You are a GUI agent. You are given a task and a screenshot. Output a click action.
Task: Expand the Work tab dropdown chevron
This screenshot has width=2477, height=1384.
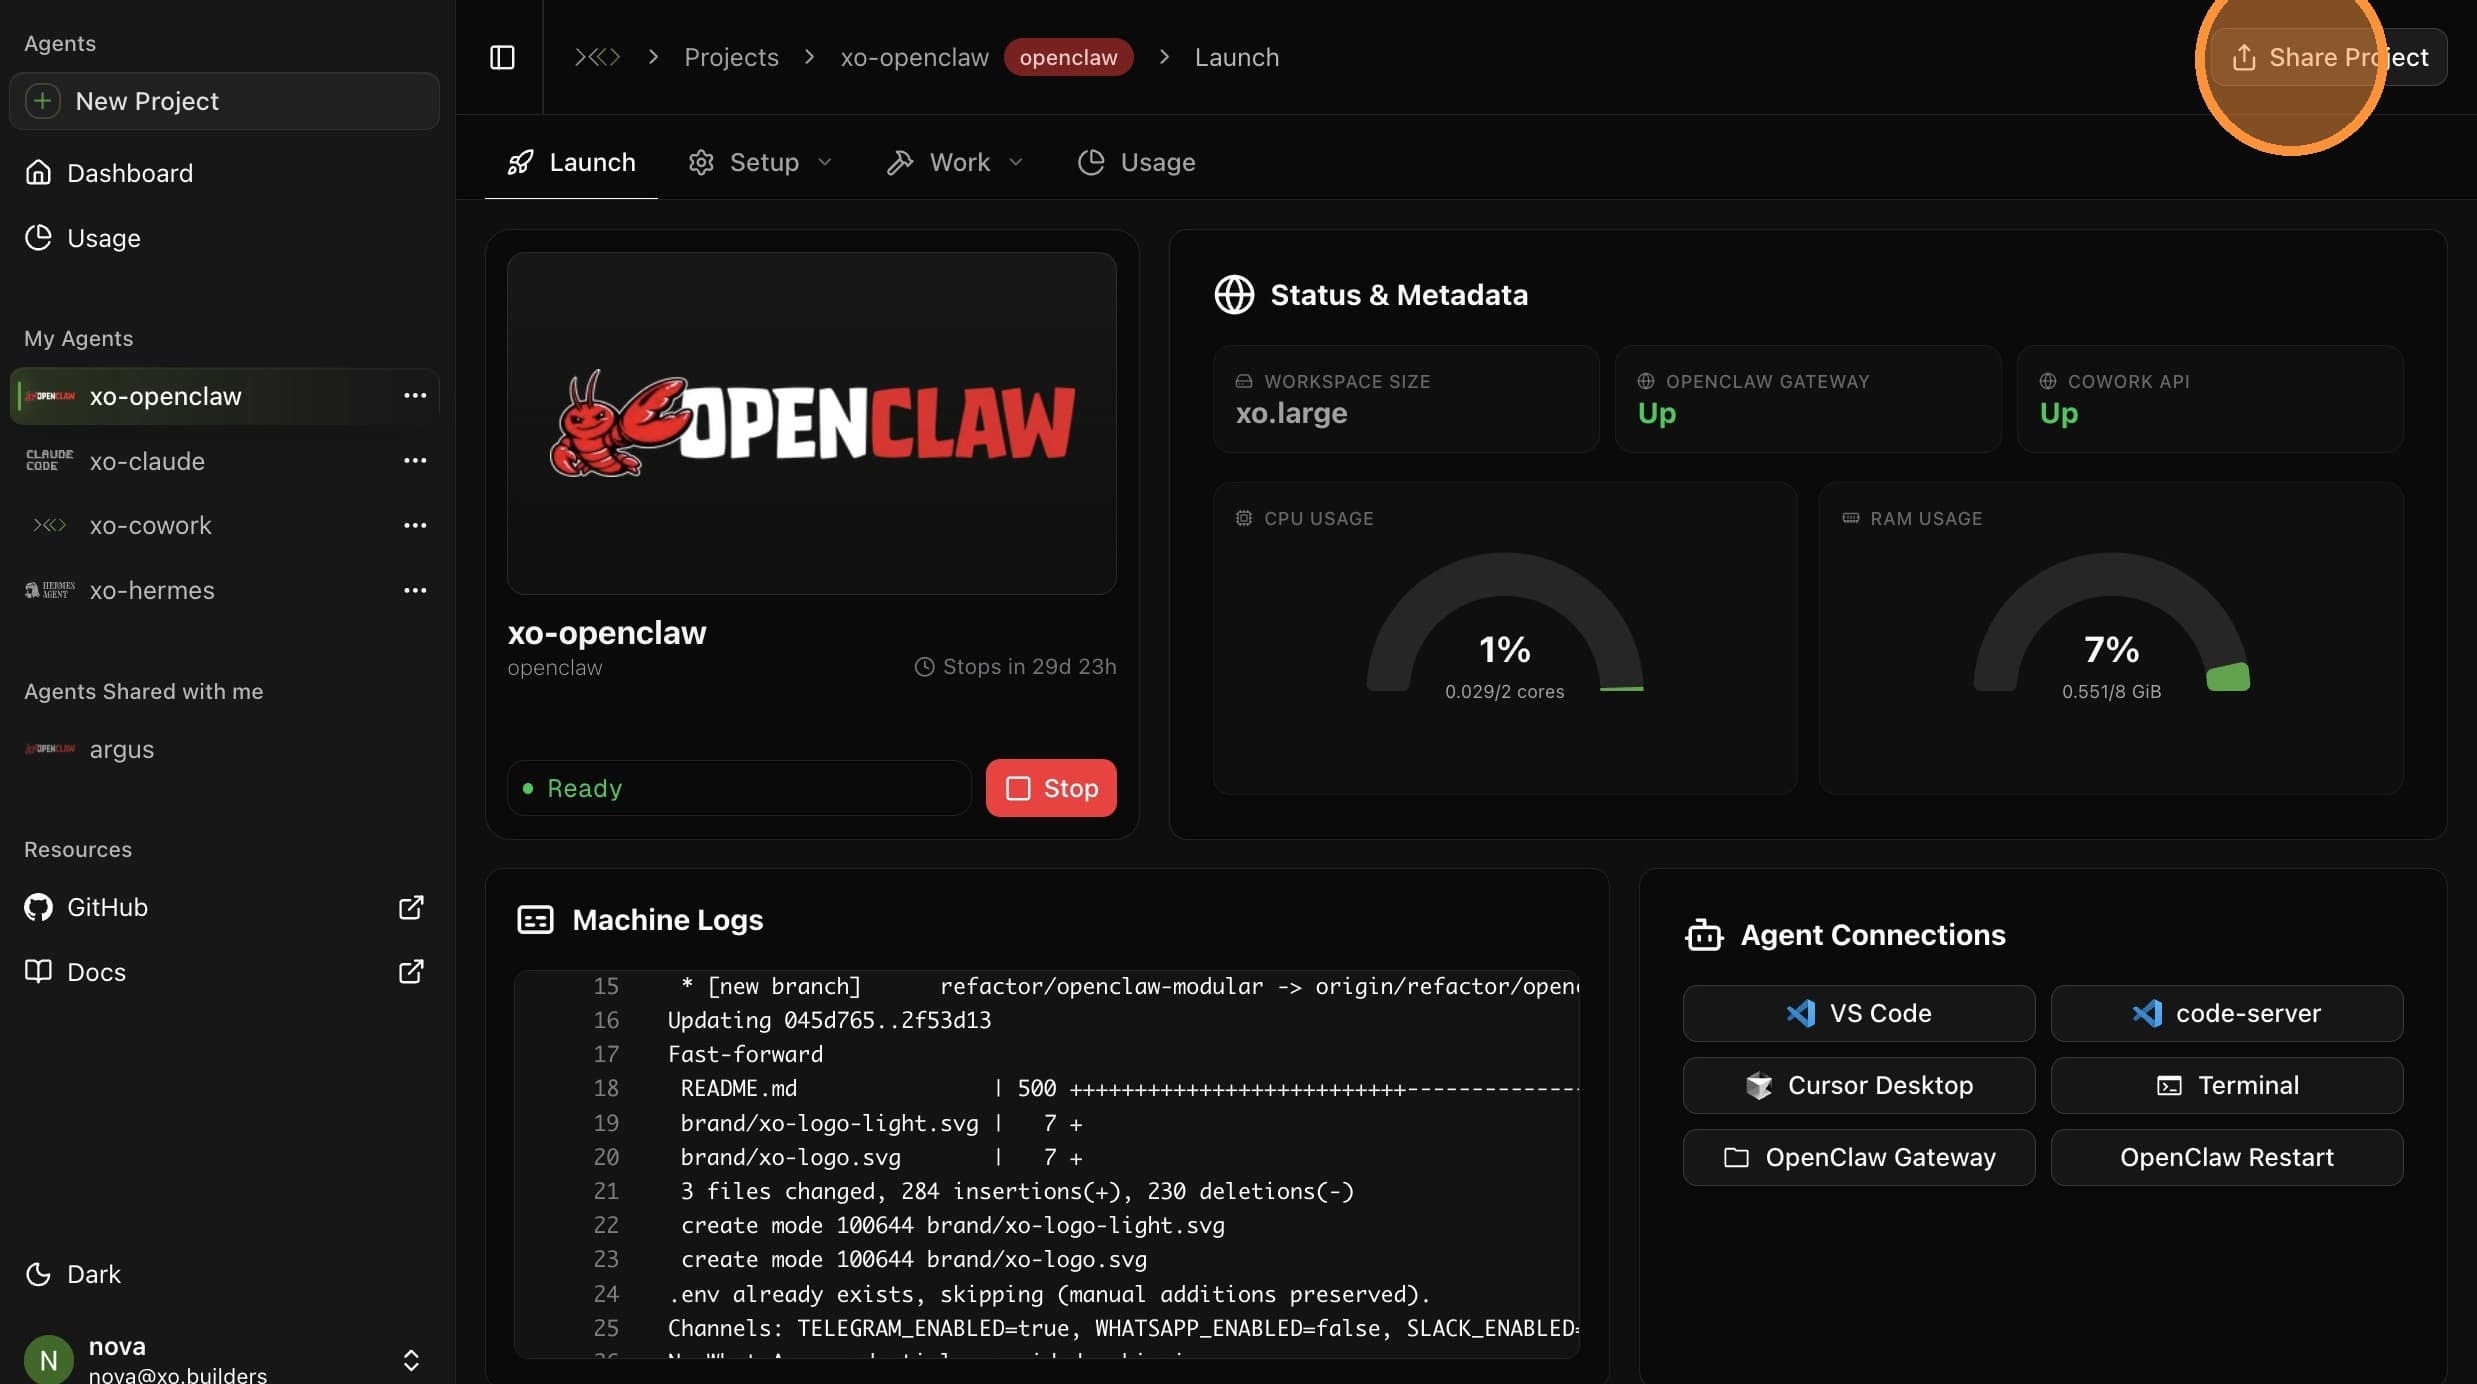[1016, 162]
